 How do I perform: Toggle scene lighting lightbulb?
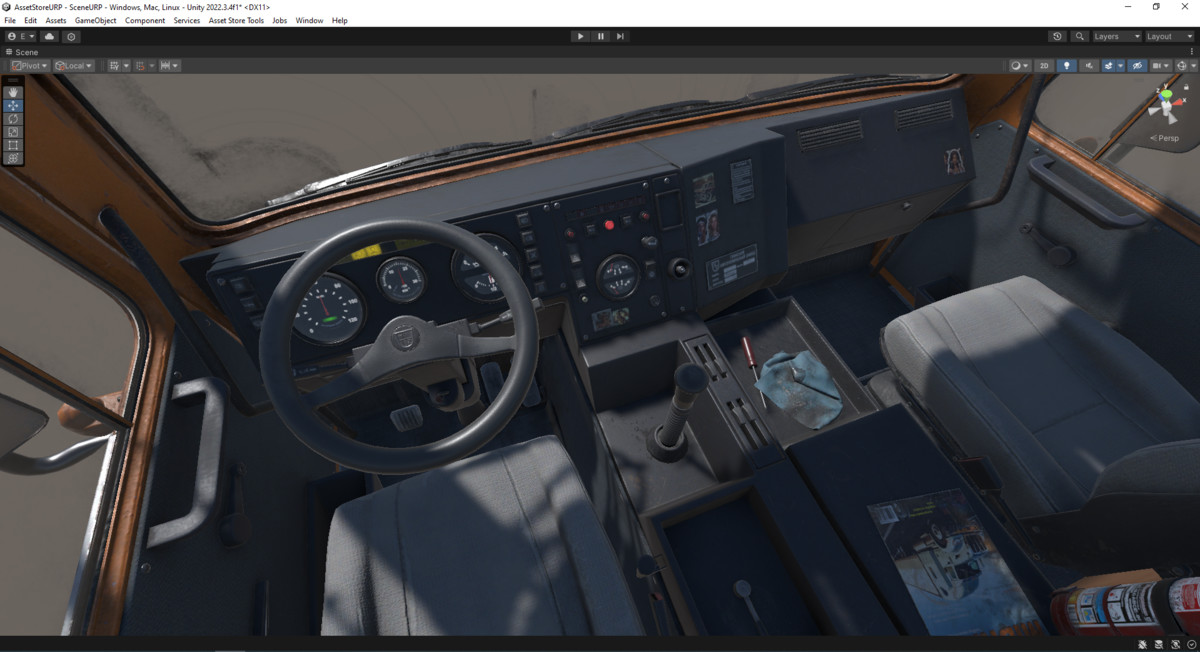1067,66
